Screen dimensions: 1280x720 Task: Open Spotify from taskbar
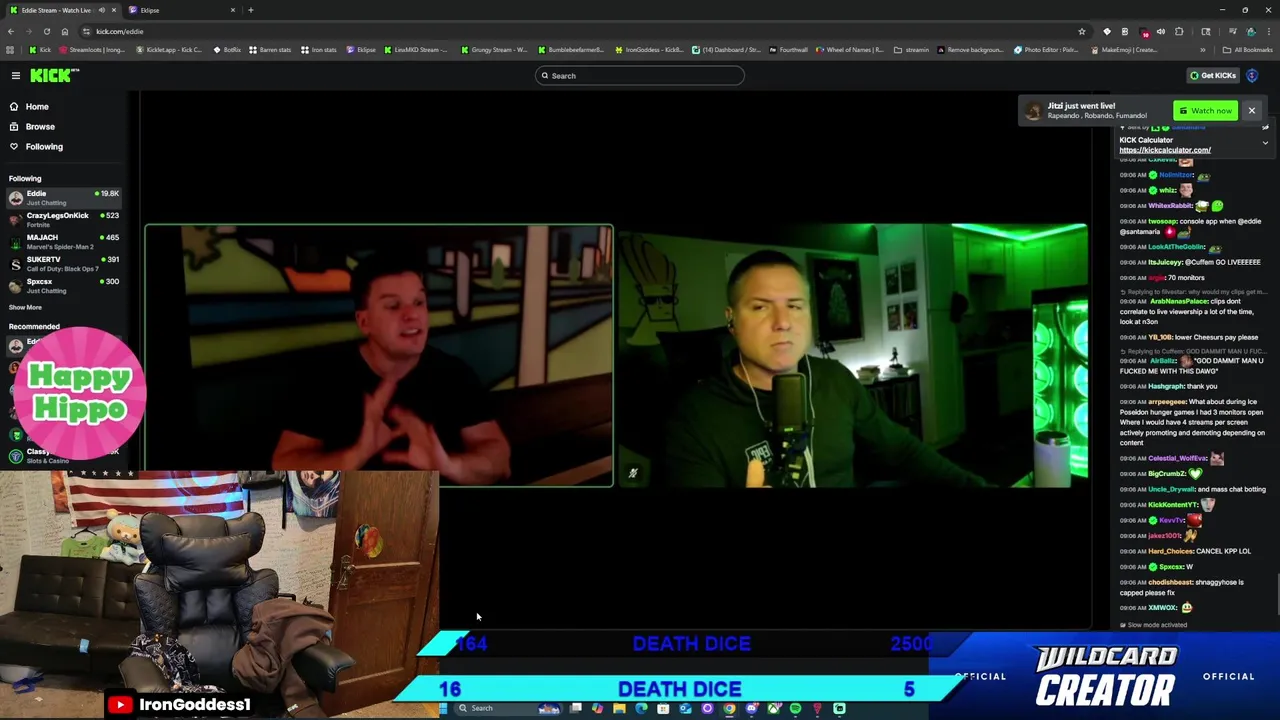coord(795,708)
